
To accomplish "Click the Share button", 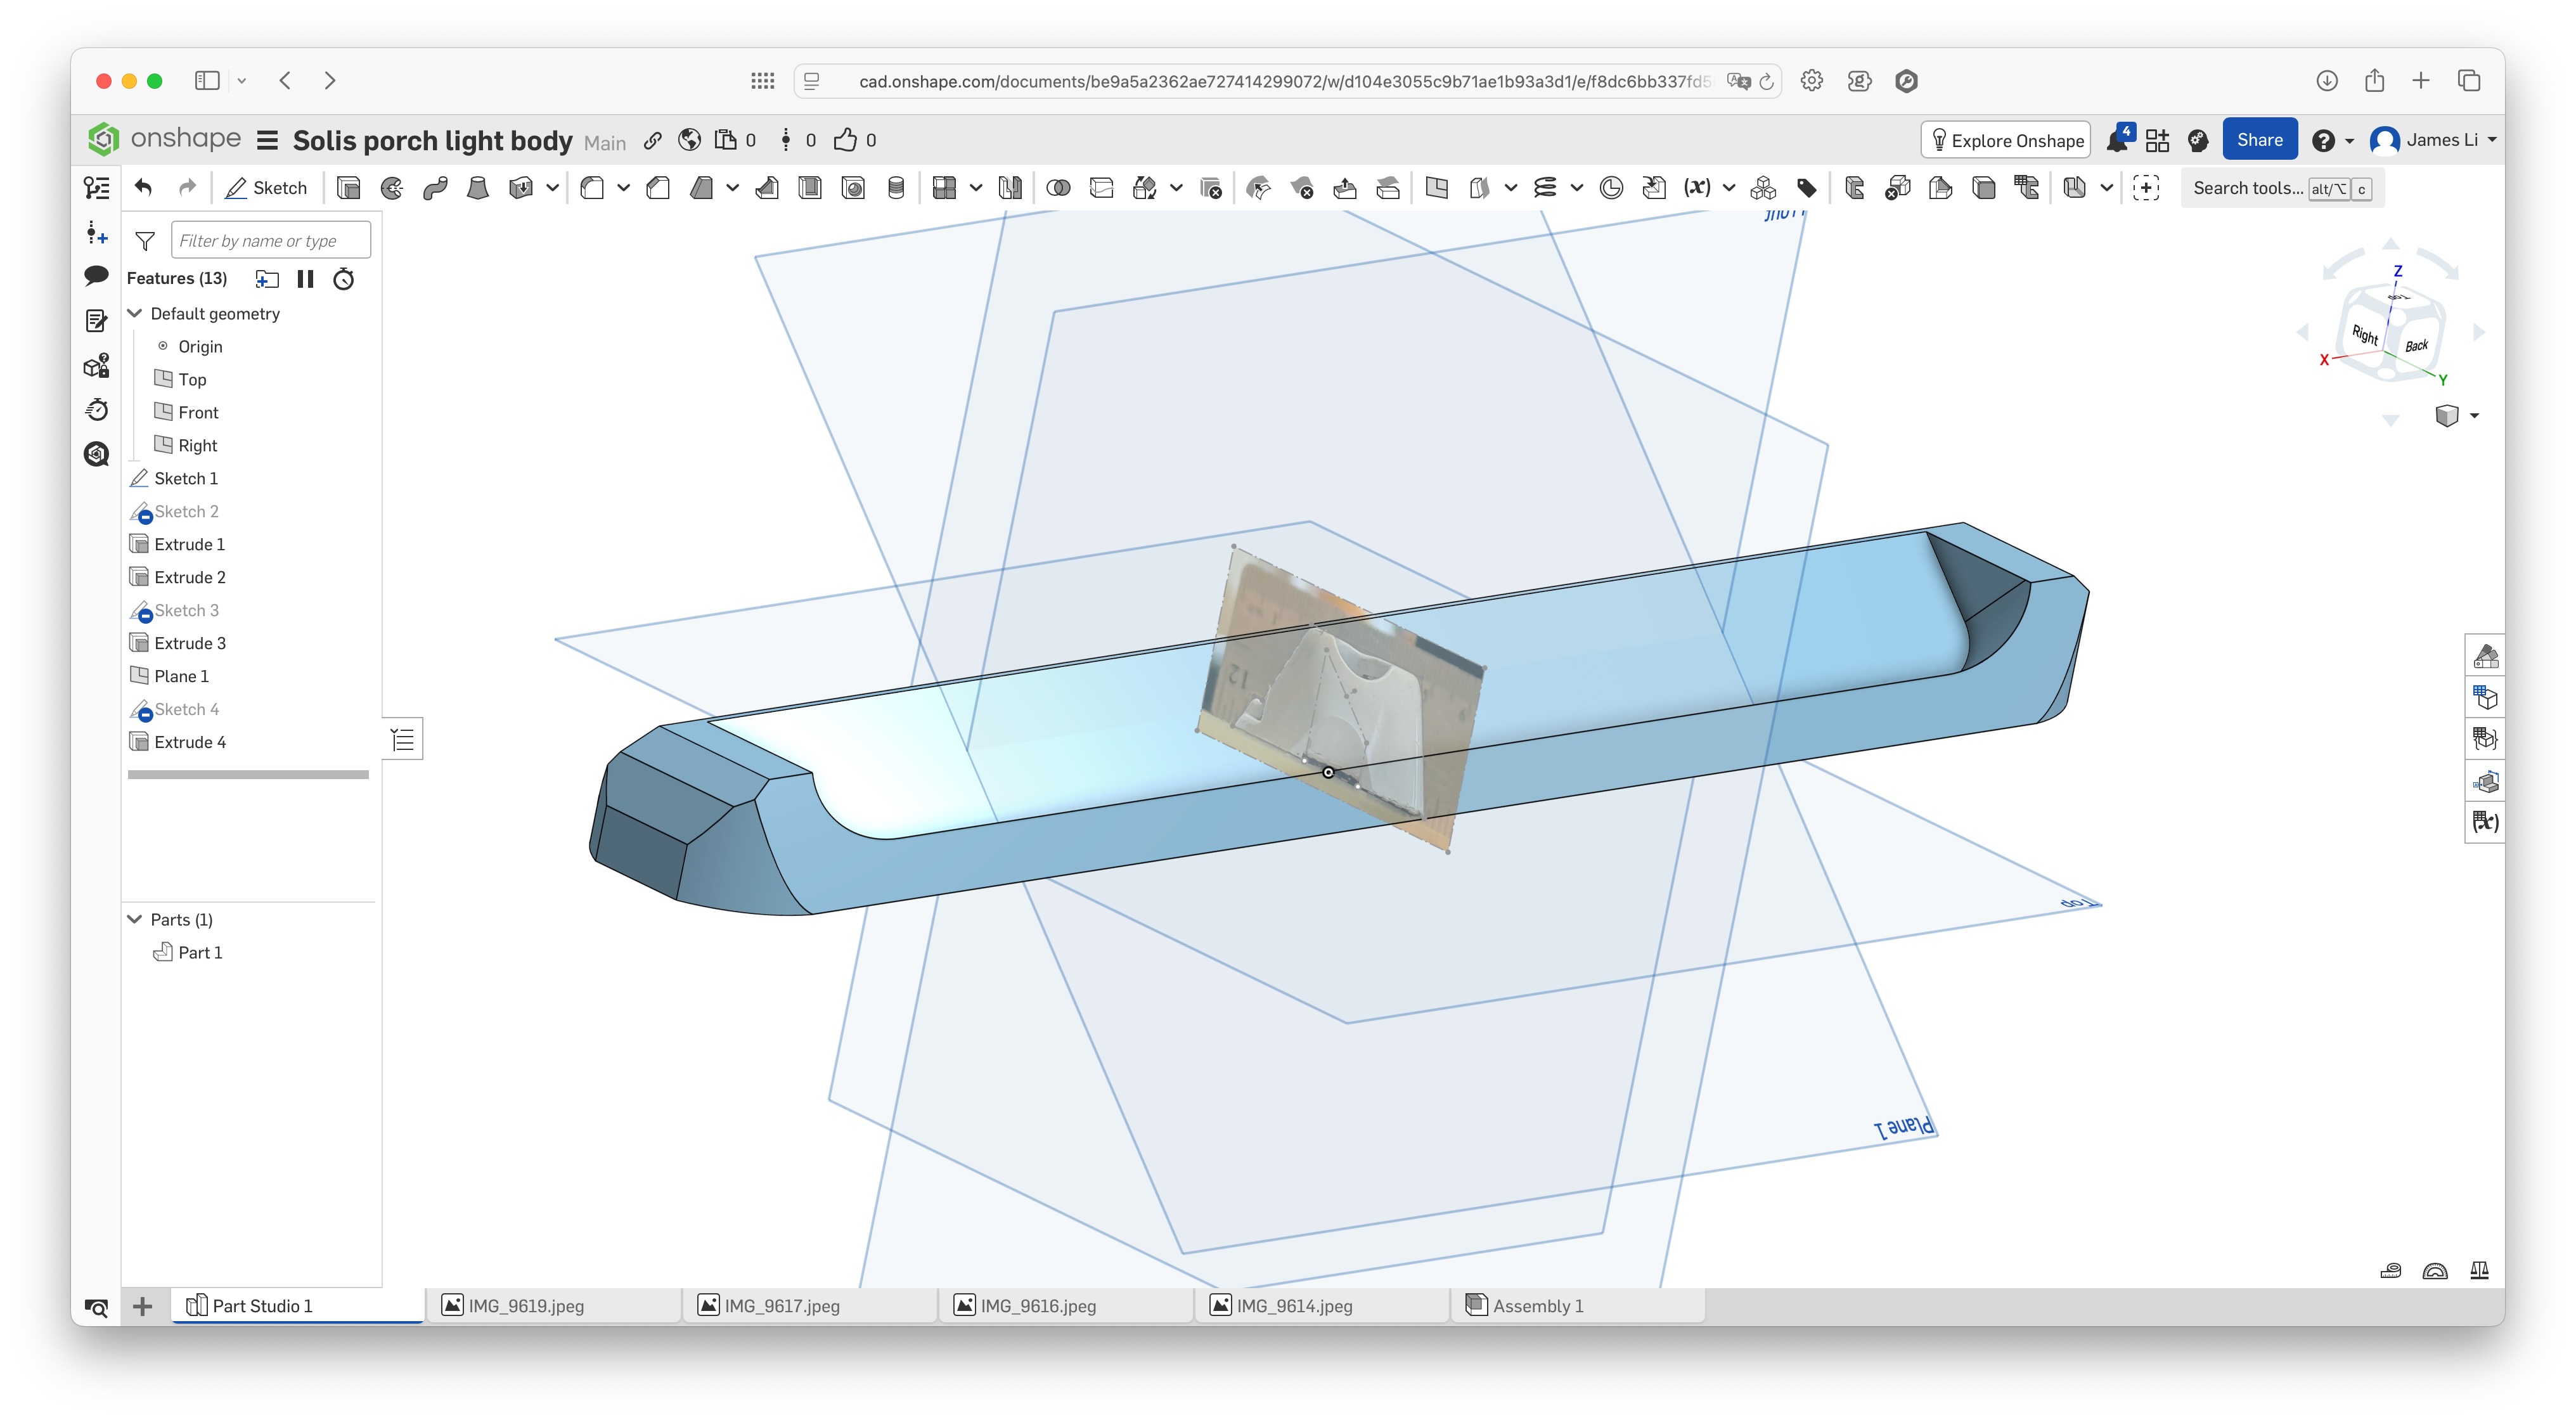I will (2259, 140).
